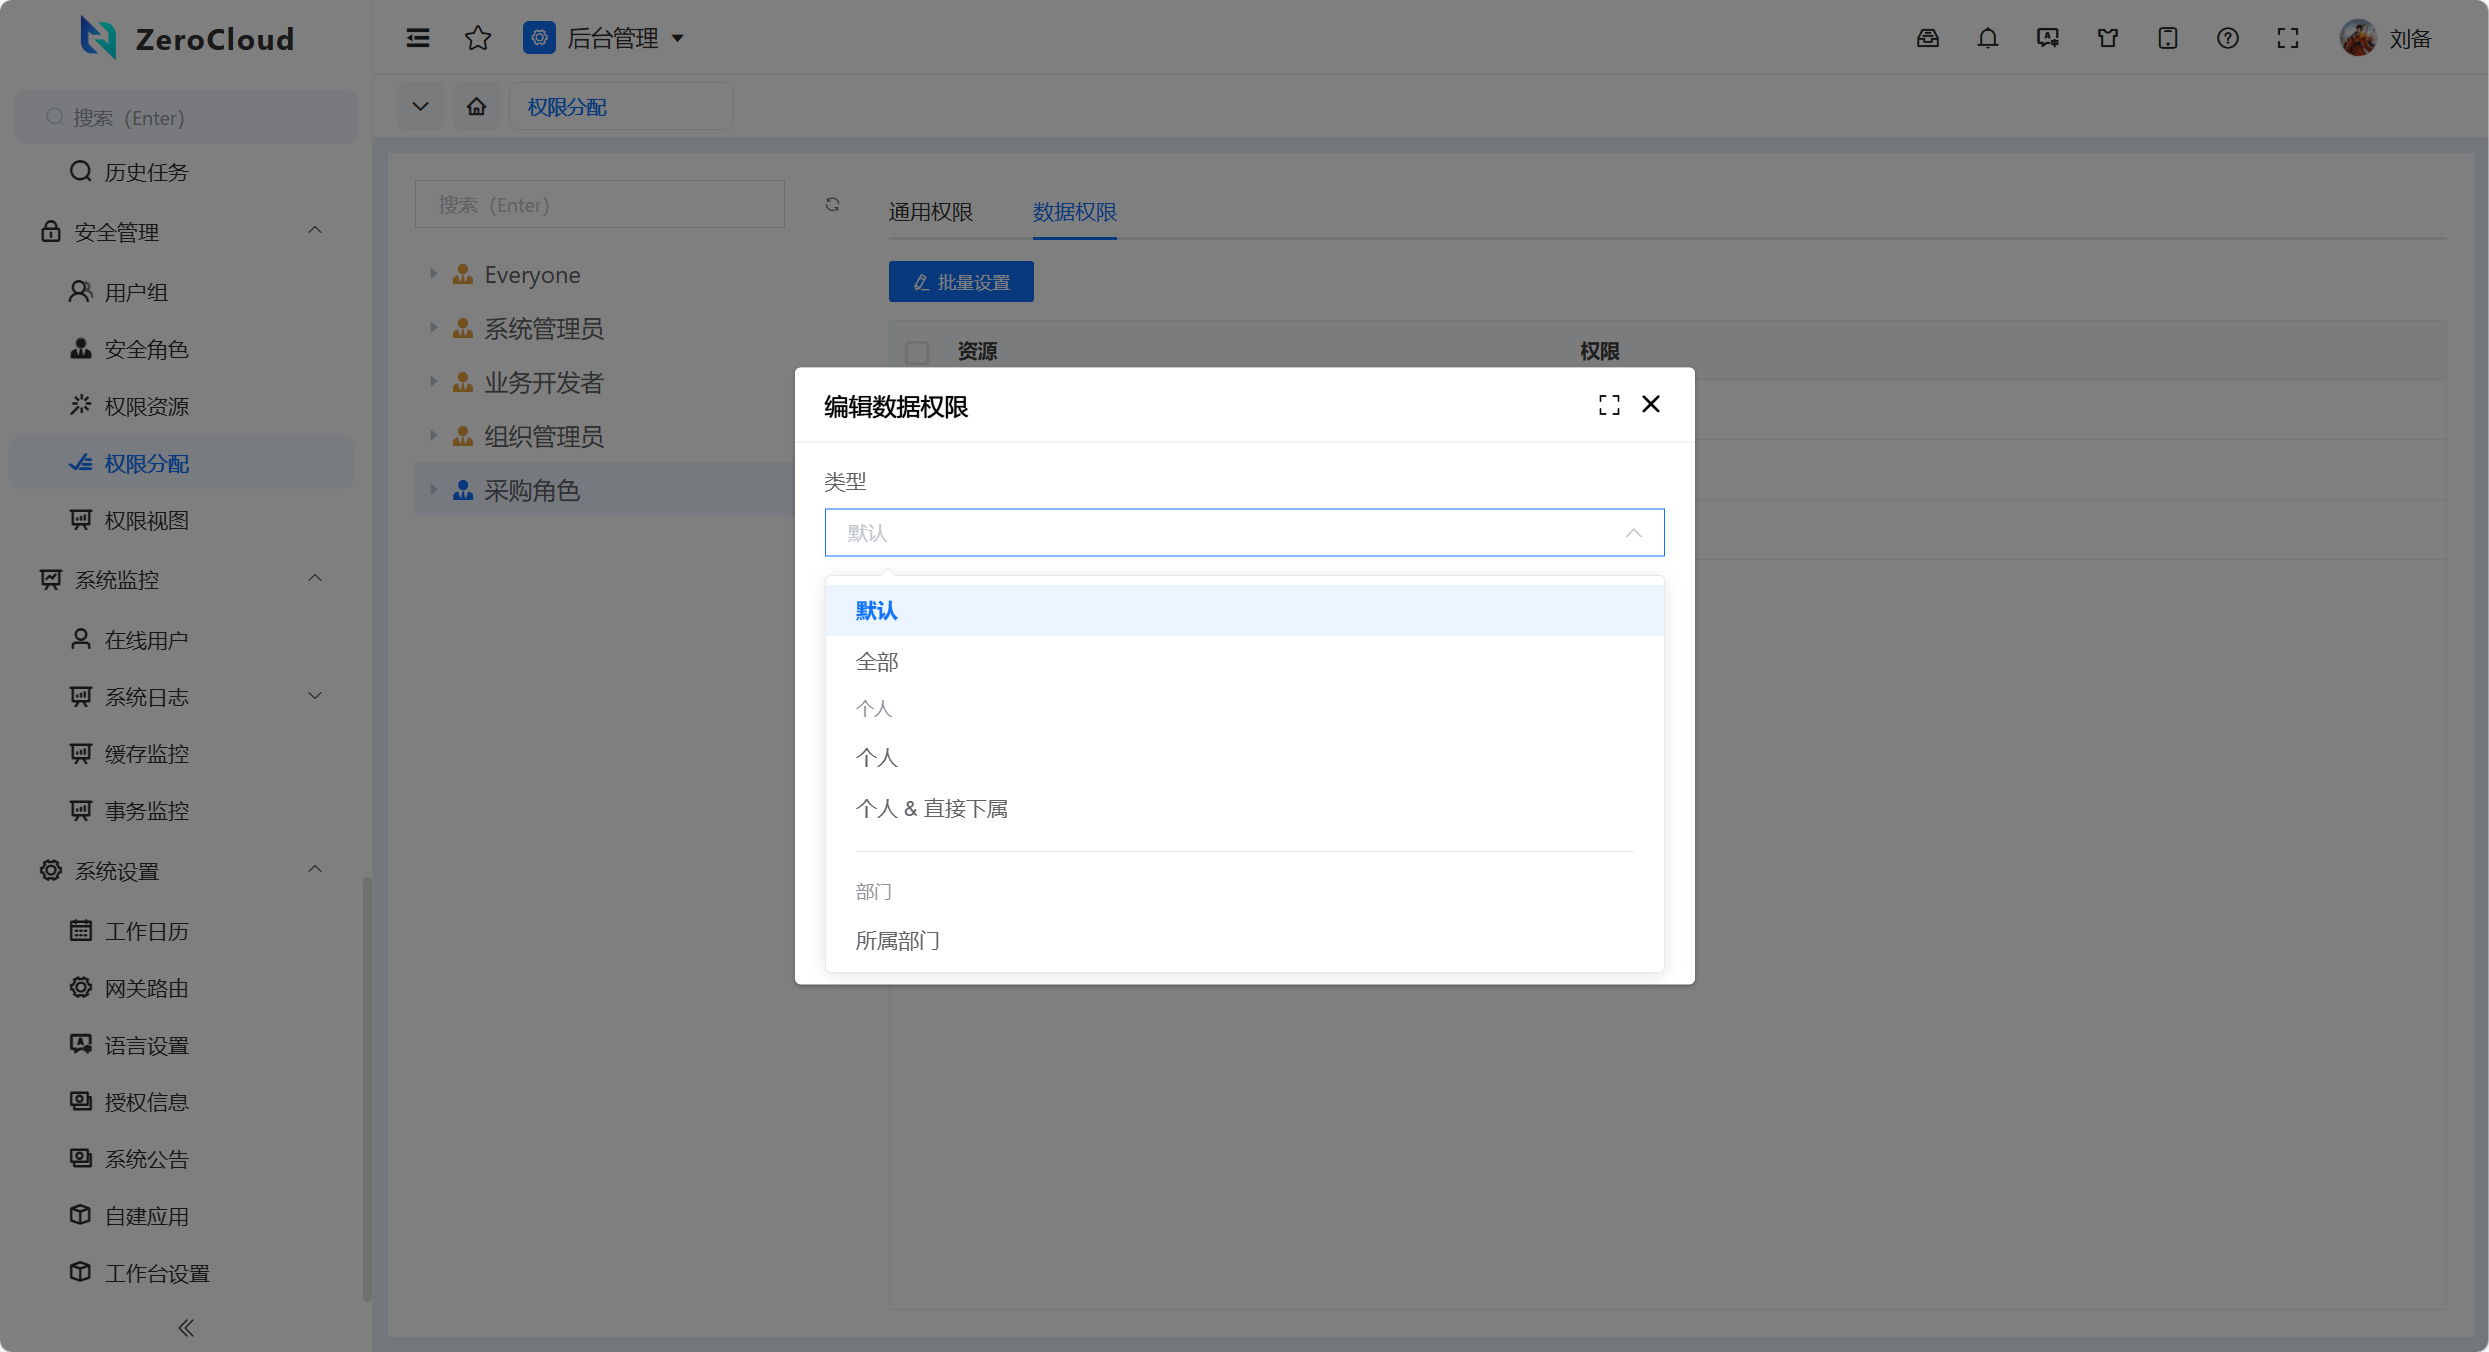Screen dimensions: 2489x1352
Task: Open the theme shirt icon
Action: [x=2107, y=38]
